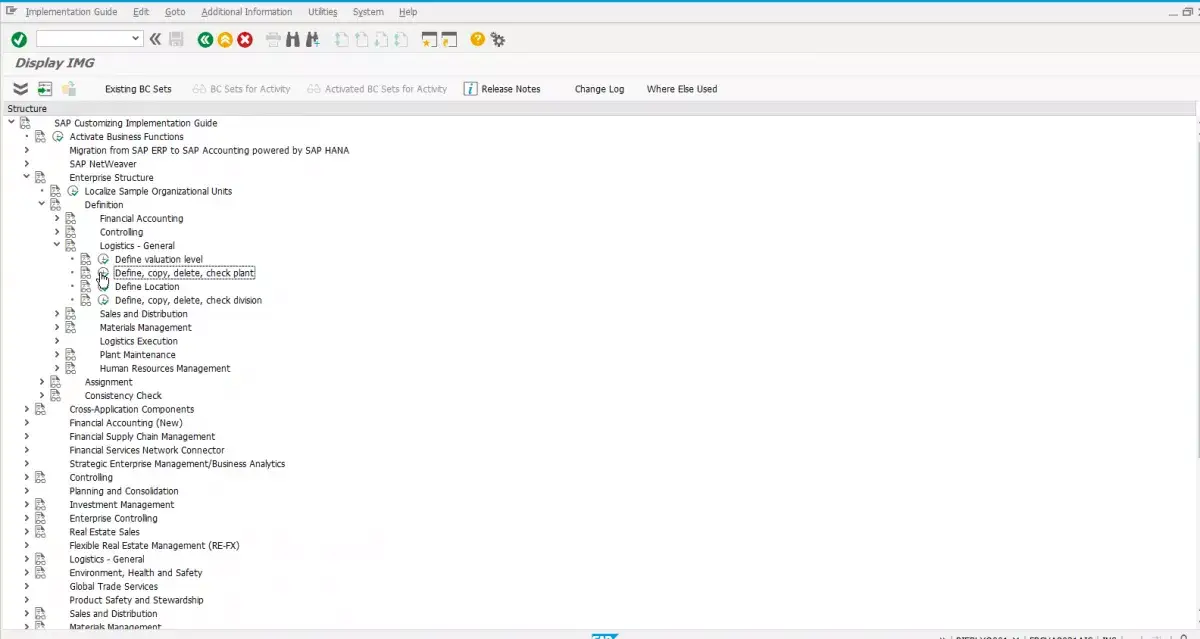Click the collapse command field double-arrow icon
The image size is (1200, 639).
click(x=155, y=39)
